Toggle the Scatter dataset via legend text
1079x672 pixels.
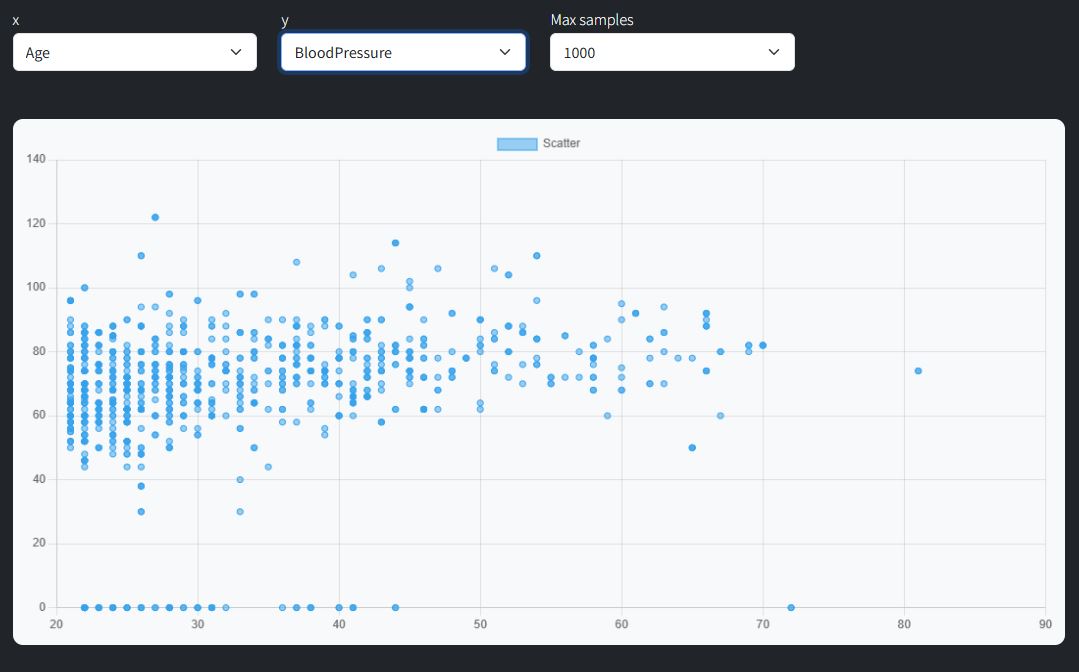[x=561, y=144]
